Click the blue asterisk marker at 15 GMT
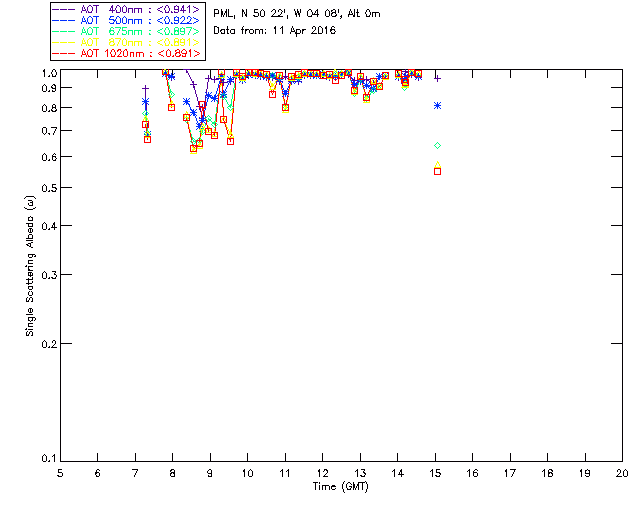Viewport: 640px width, 512px height. pos(437,105)
